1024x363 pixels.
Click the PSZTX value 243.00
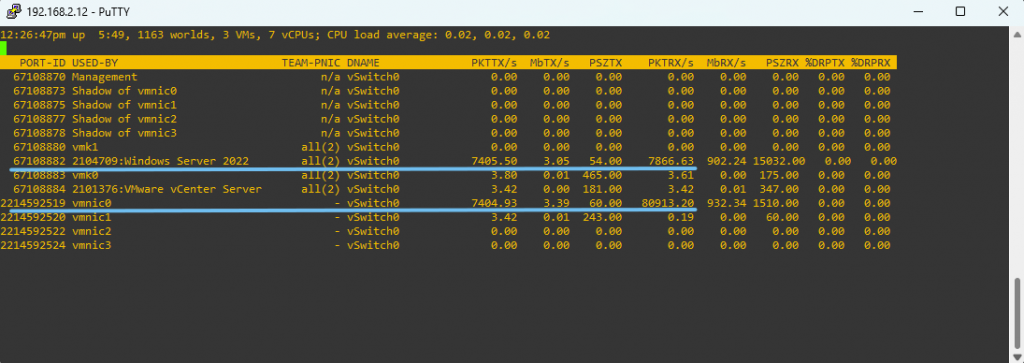coord(603,217)
